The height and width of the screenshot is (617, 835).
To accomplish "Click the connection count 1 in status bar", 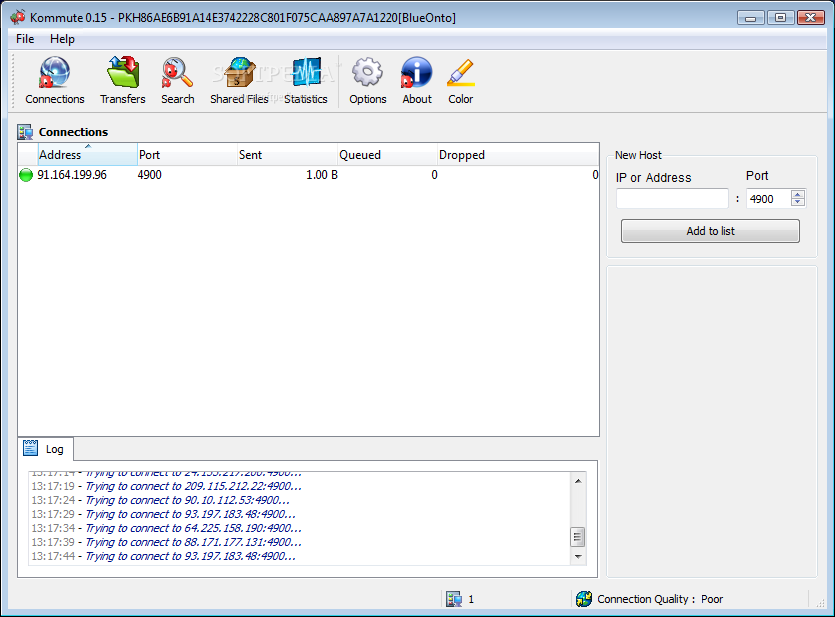I will click(x=471, y=599).
